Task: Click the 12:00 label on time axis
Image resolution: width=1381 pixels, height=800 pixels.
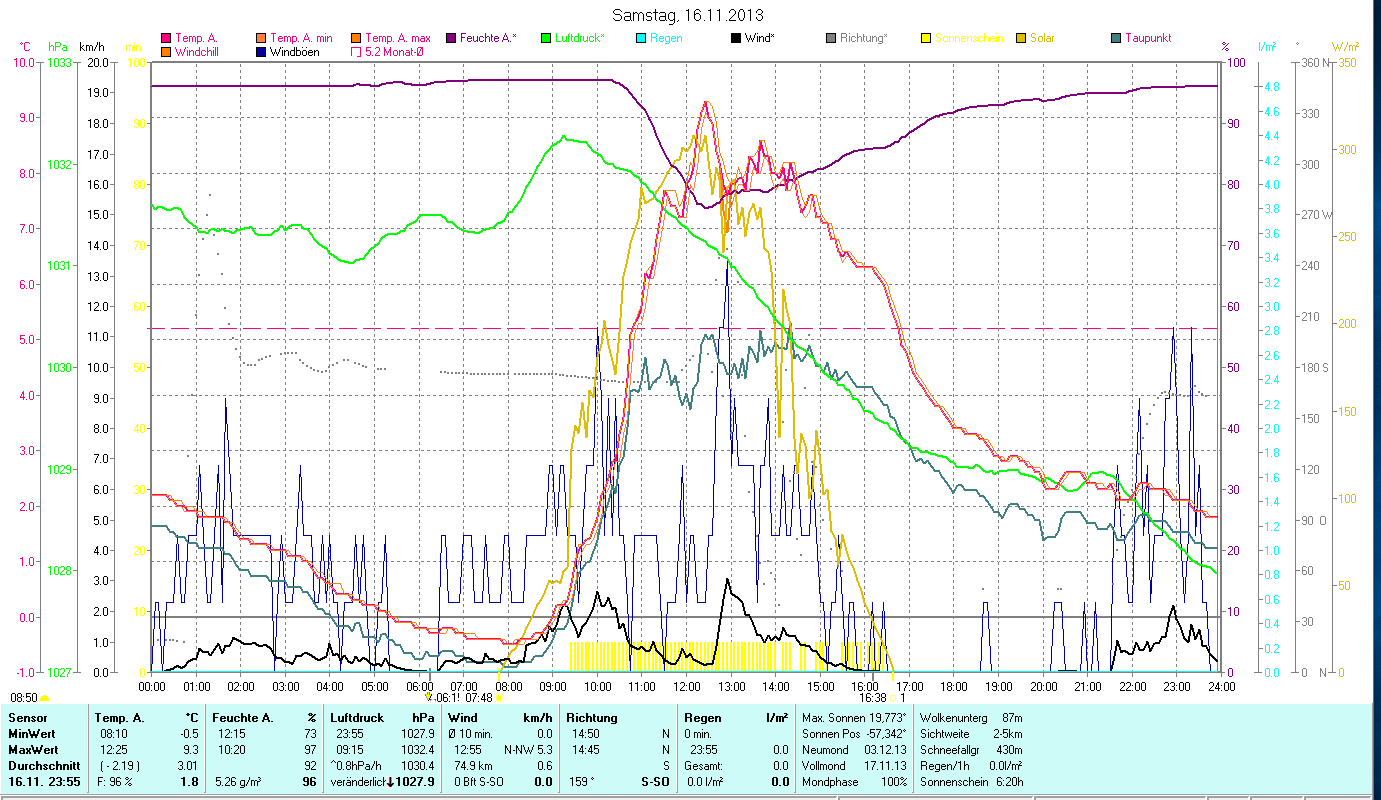Action: click(687, 686)
